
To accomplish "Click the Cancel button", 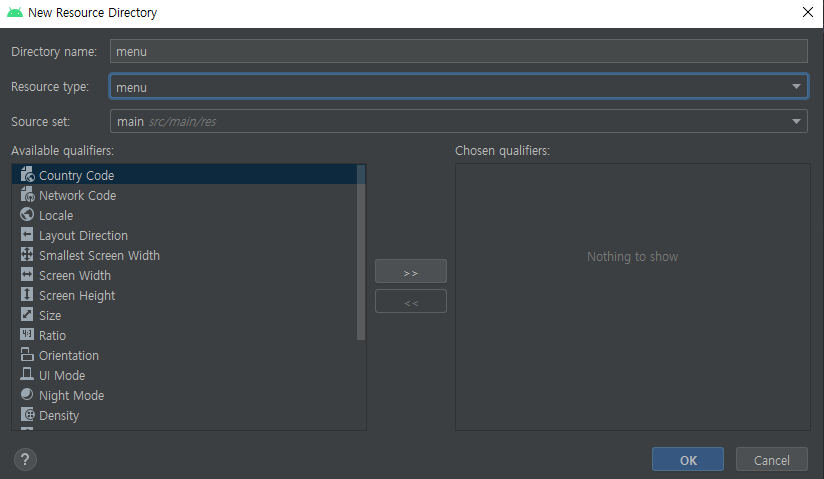I will point(771,460).
